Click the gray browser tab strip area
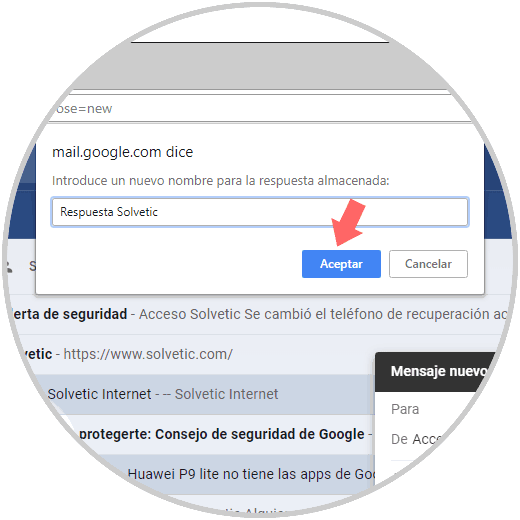 click(260, 66)
